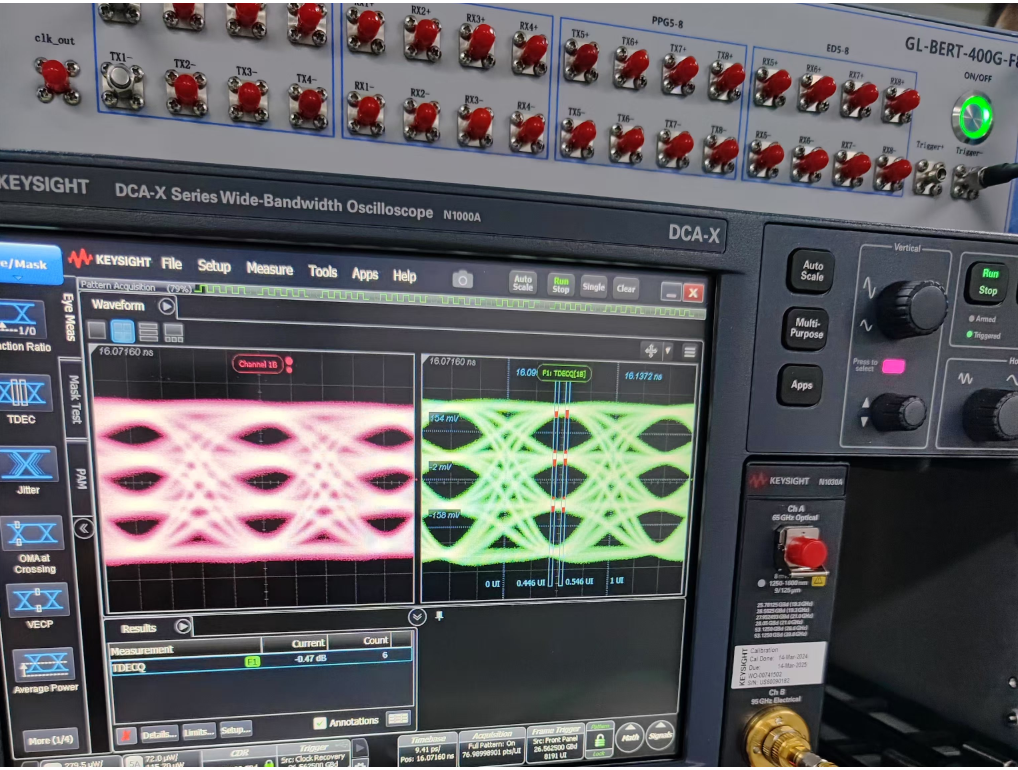Screen dimensions: 1018x770
Task: Open the Measure menu
Action: [269, 269]
